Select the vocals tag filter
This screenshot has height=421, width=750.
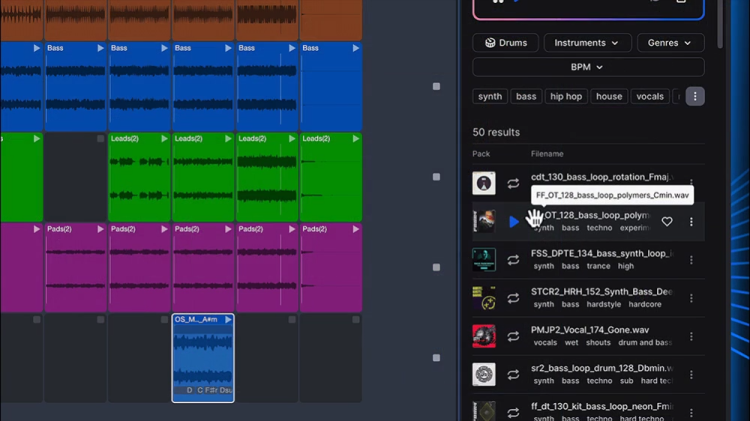650,97
